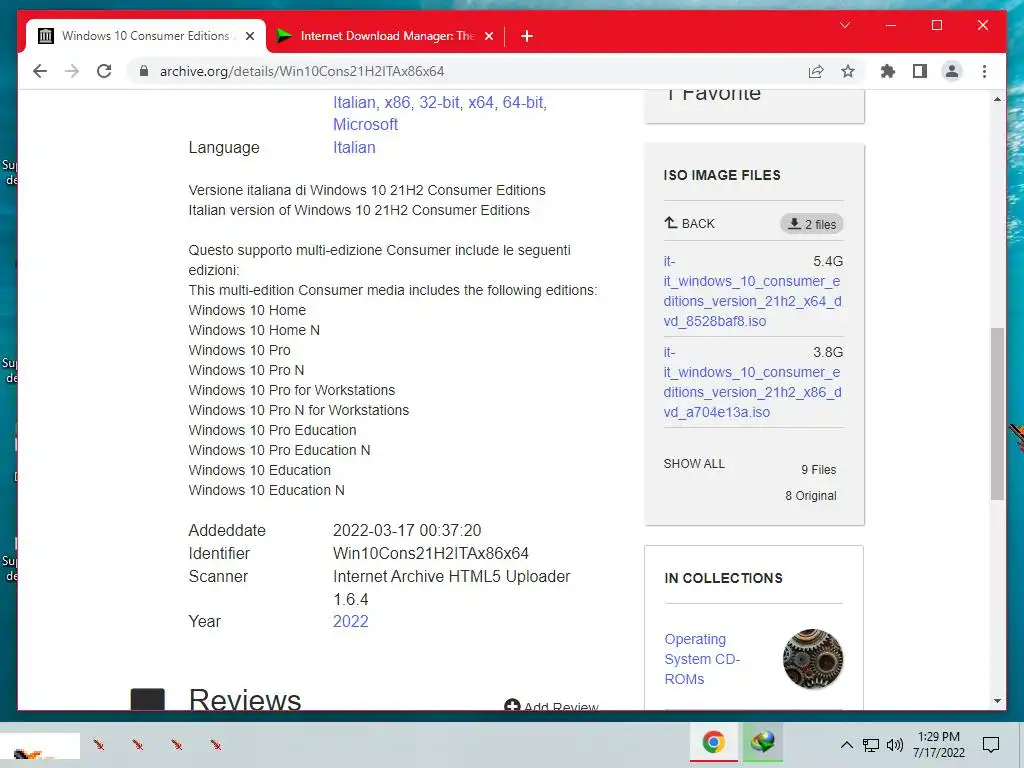Close the Windows 10 Consumer Editions tab
1024x768 pixels.
tap(249, 37)
